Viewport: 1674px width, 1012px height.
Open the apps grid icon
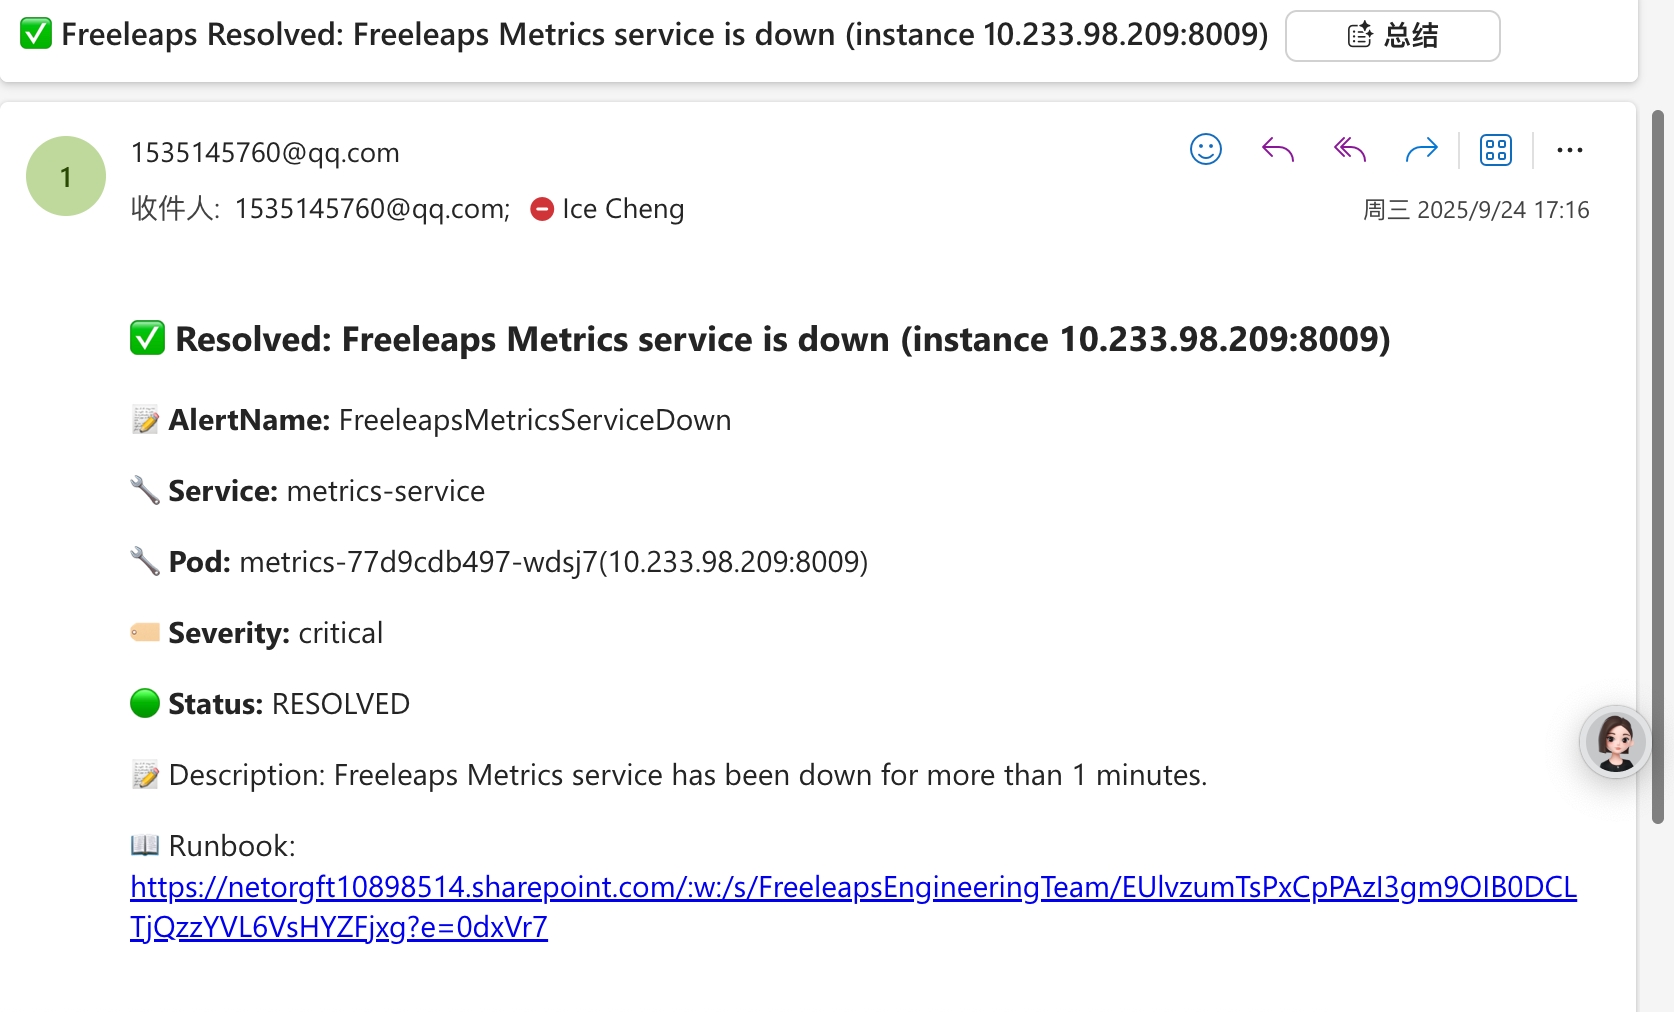tap(1496, 150)
